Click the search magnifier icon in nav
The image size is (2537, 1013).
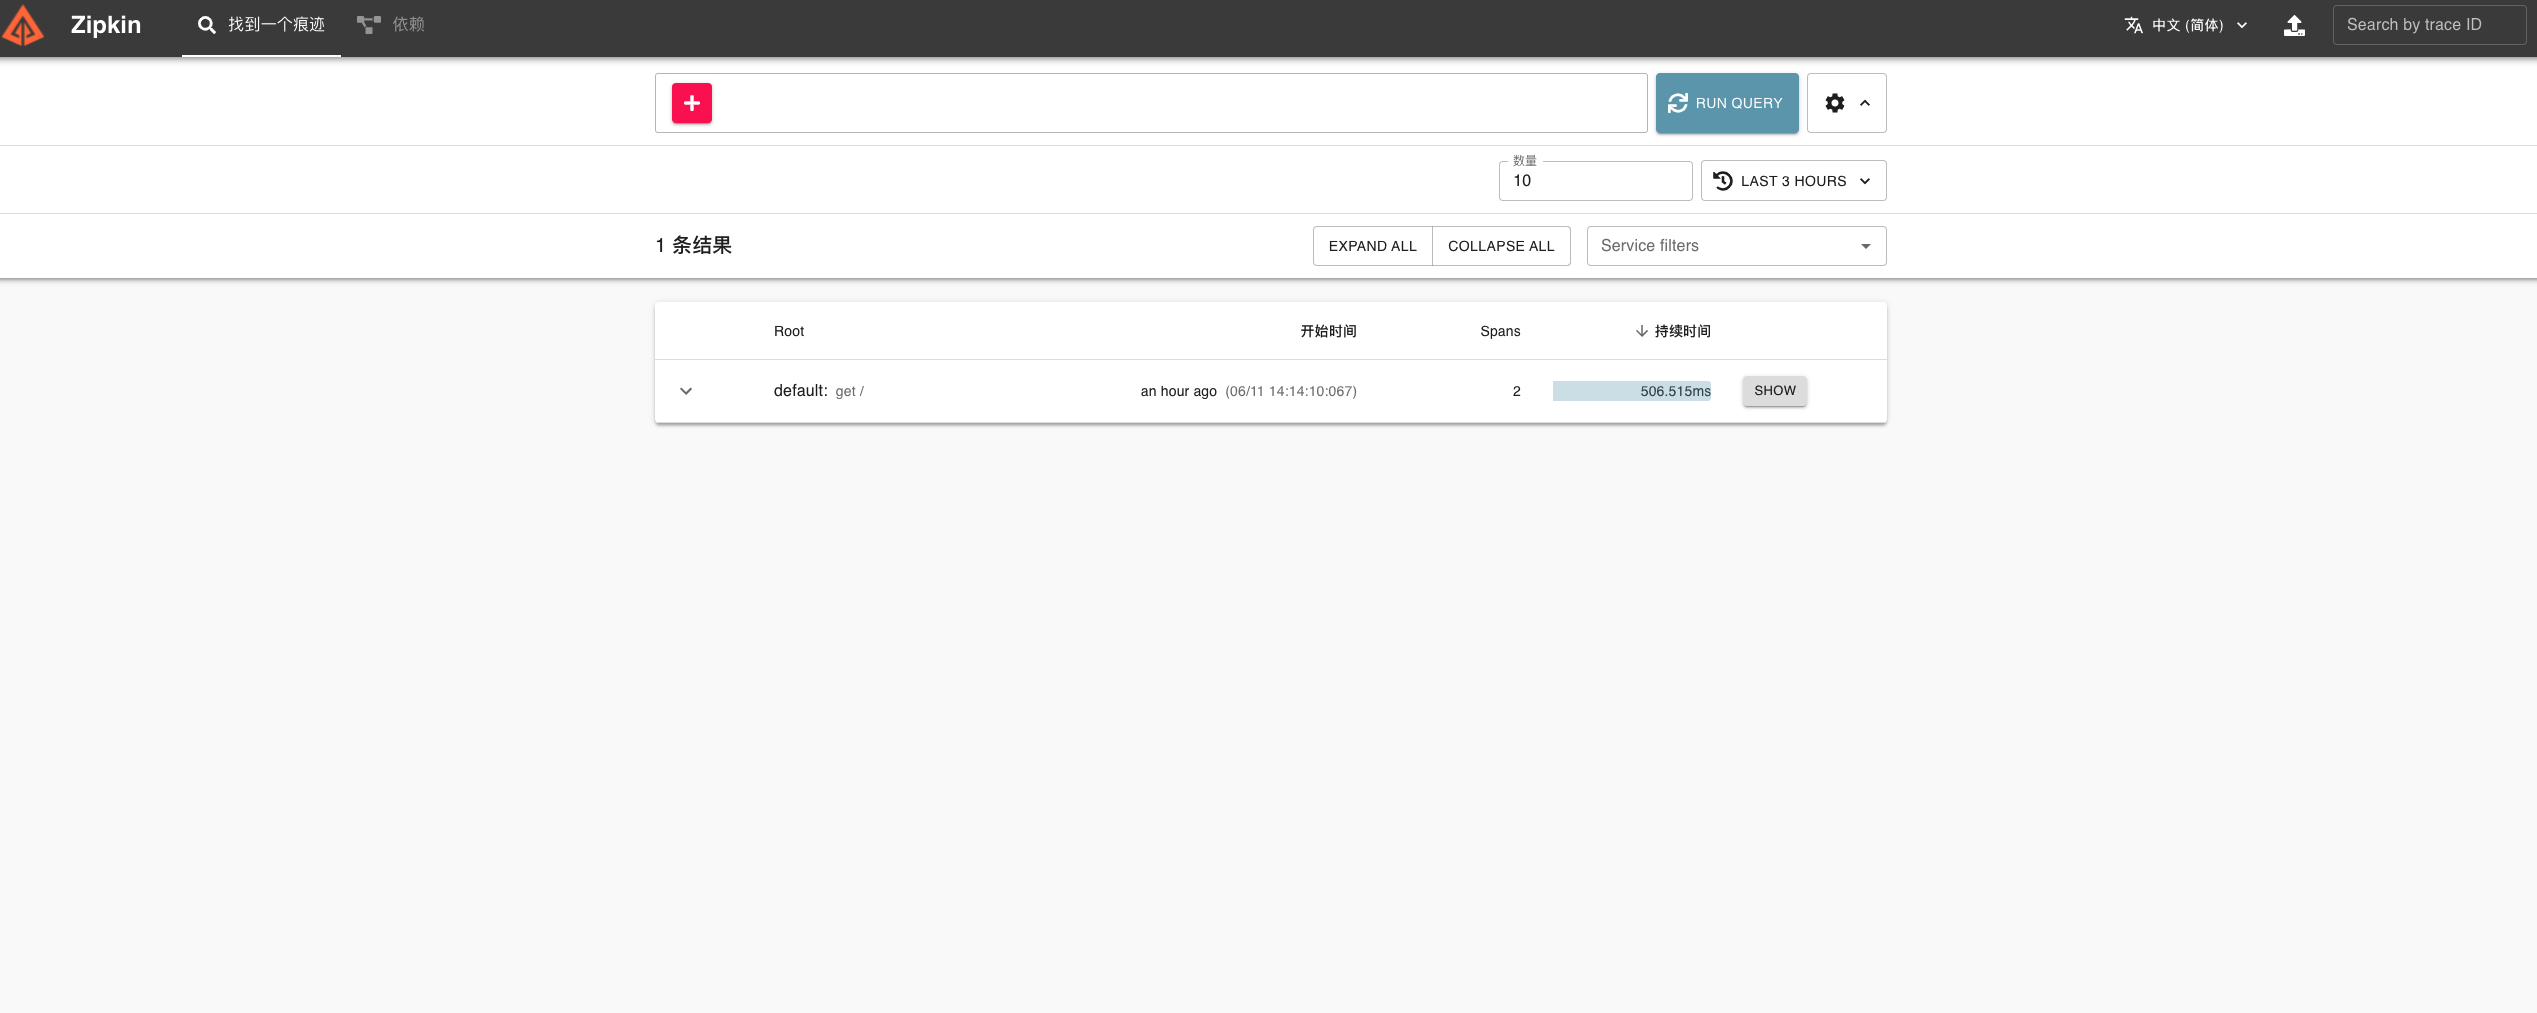[207, 25]
